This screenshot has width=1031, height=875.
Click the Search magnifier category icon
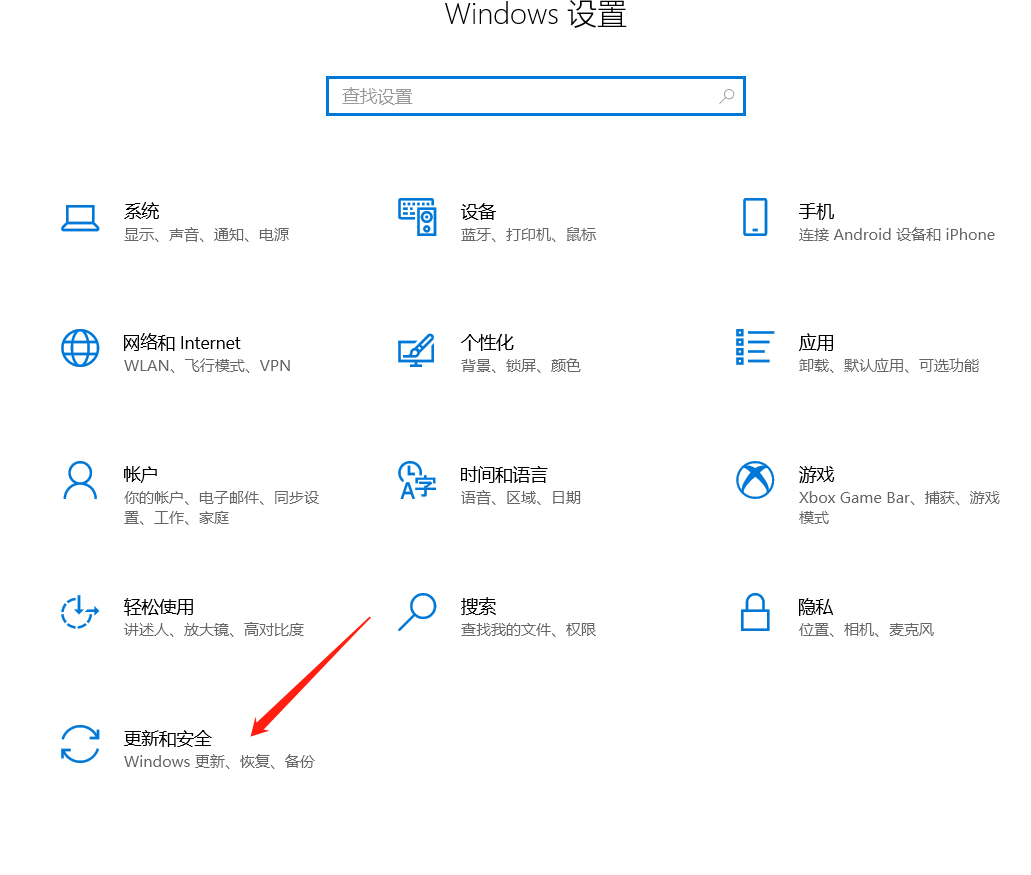[x=417, y=612]
